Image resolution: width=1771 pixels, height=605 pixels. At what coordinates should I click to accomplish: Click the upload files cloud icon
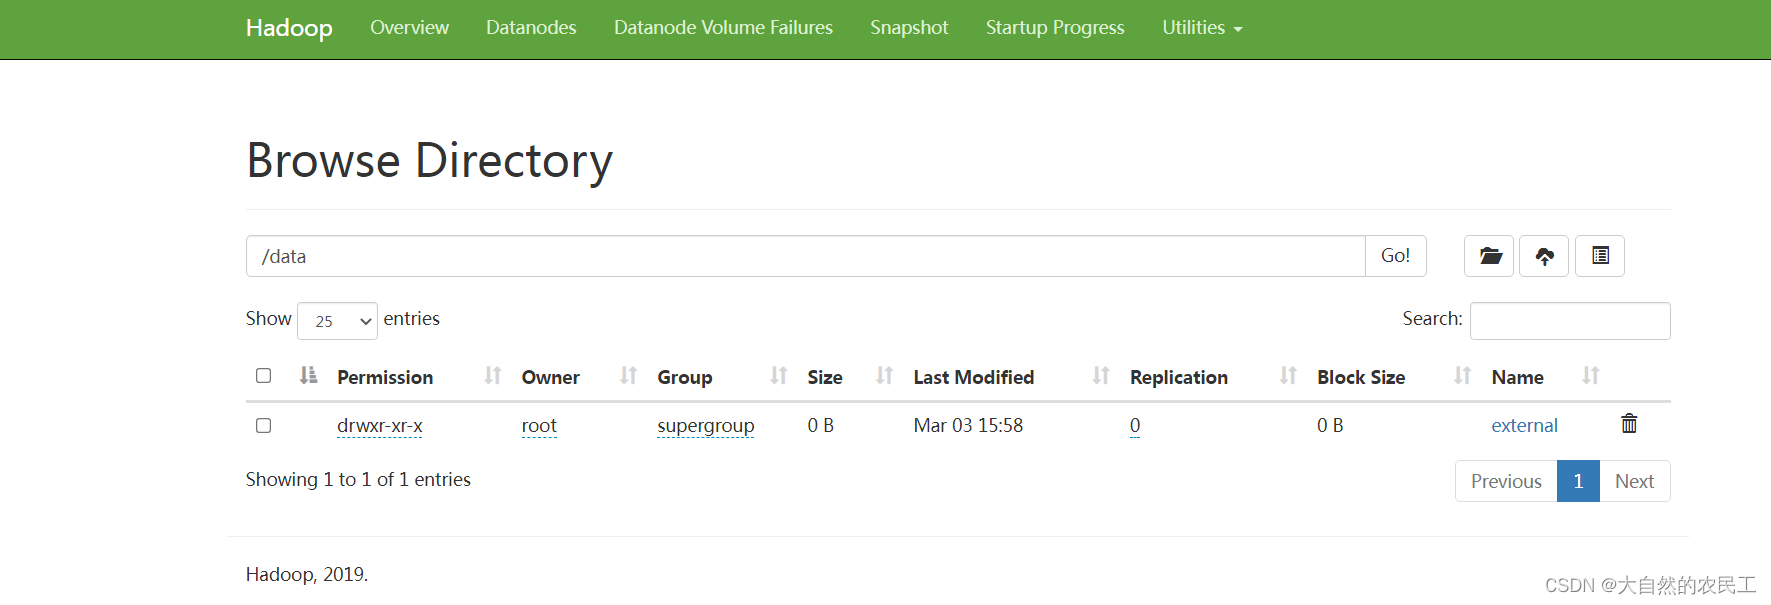coord(1544,256)
